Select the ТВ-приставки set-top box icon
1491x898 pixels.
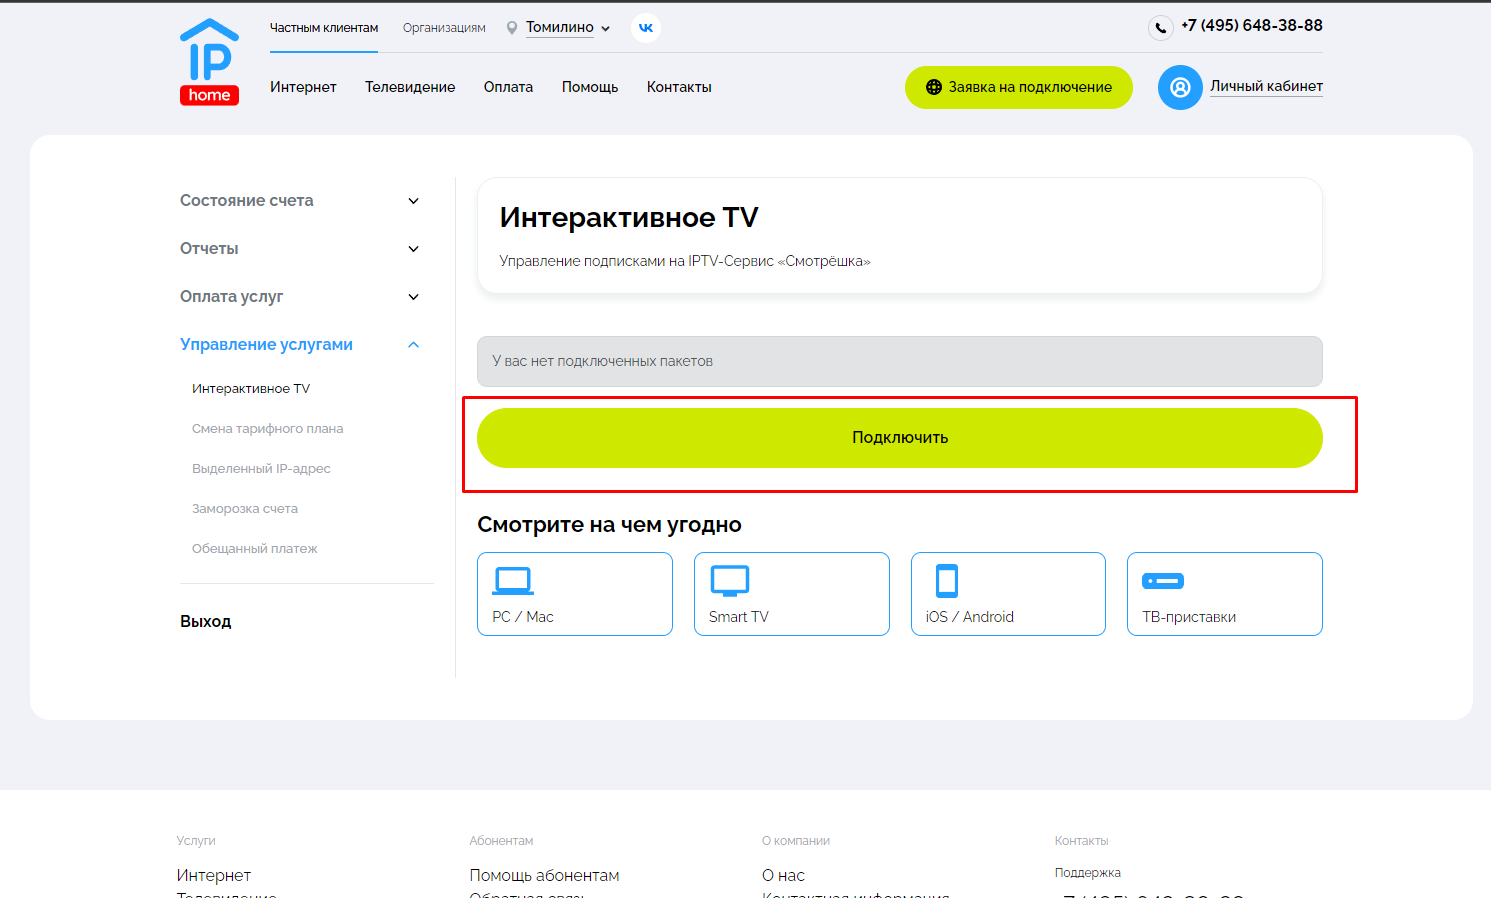[1163, 581]
